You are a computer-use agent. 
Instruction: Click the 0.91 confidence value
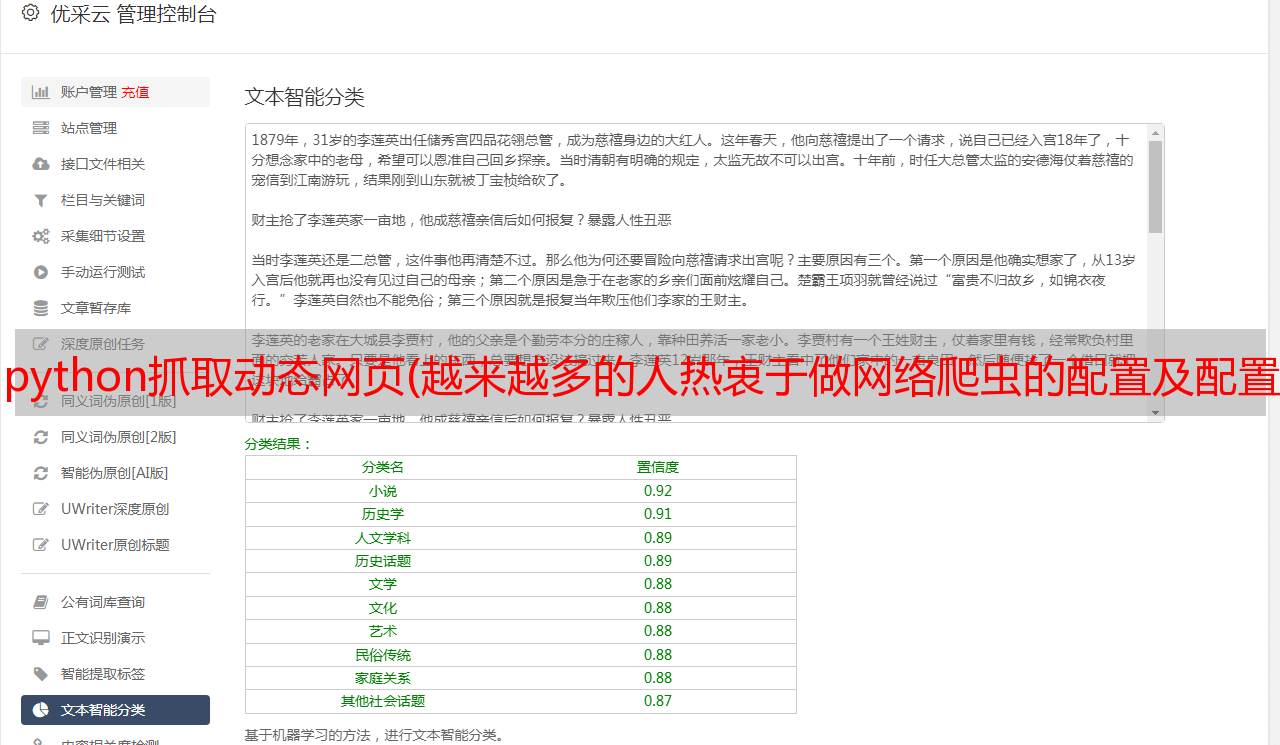[x=658, y=514]
